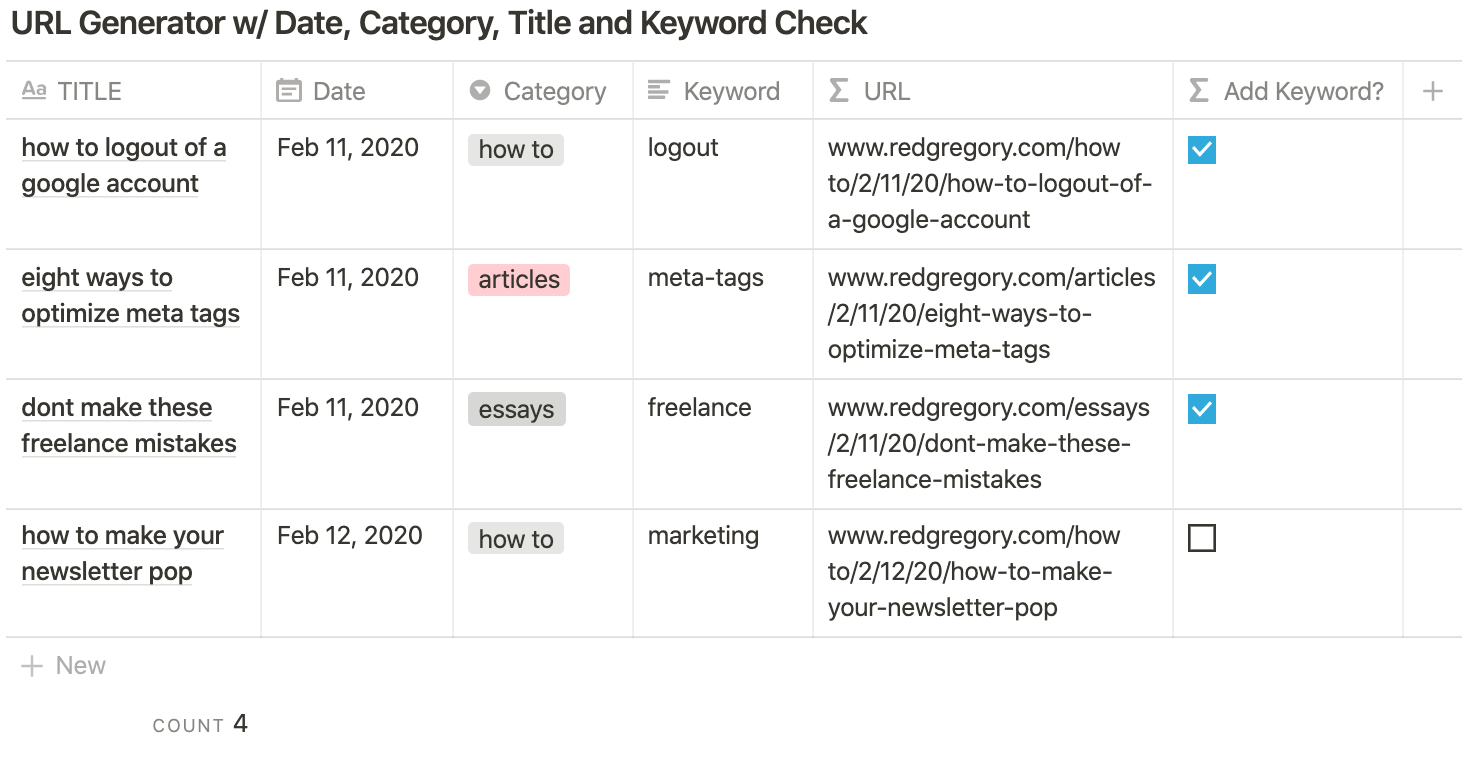Image resolution: width=1464 pixels, height=758 pixels.
Task: Click the plus icon to add column
Action: tap(1432, 91)
